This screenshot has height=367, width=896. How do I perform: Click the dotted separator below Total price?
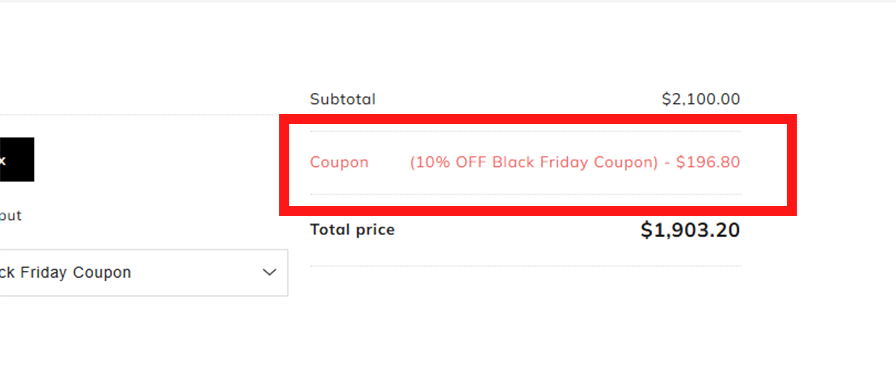526,266
